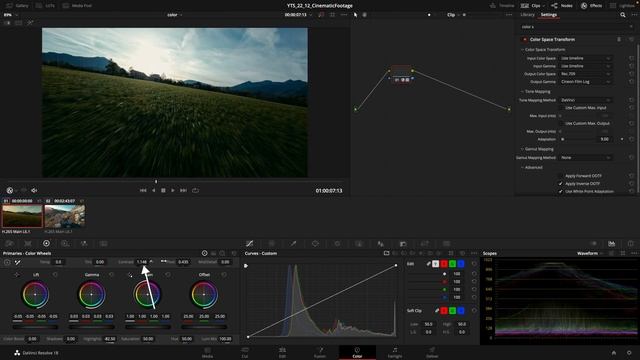
Task: Select the green Edit channel button
Action: 452,264
